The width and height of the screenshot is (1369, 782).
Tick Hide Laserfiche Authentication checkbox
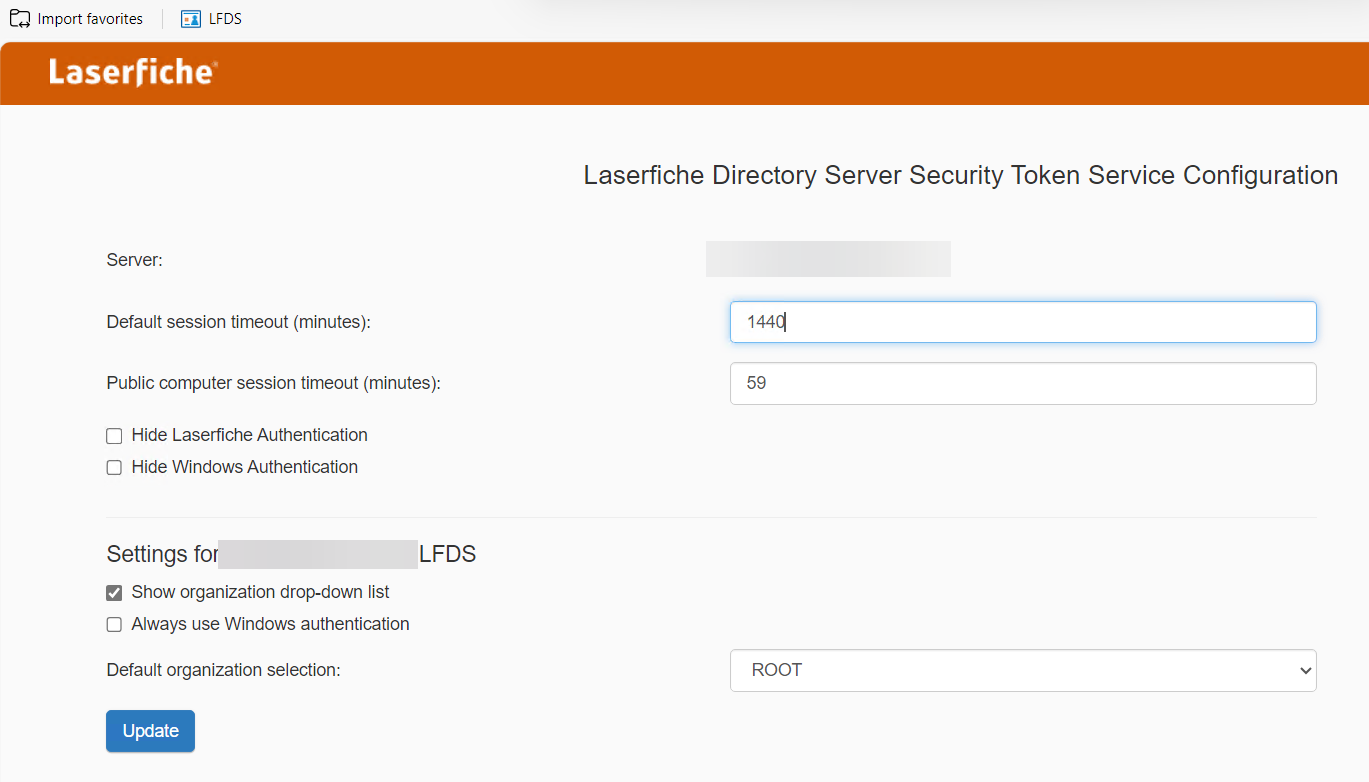(x=114, y=436)
